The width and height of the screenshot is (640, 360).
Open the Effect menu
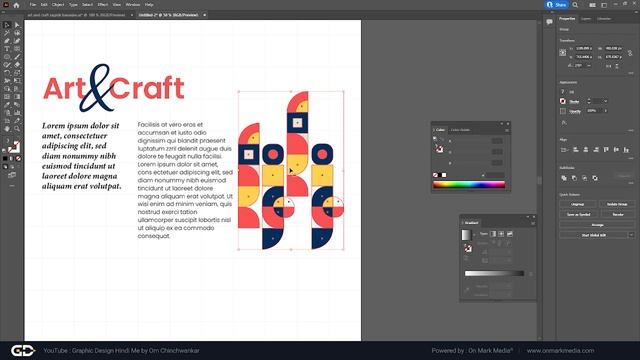point(102,5)
